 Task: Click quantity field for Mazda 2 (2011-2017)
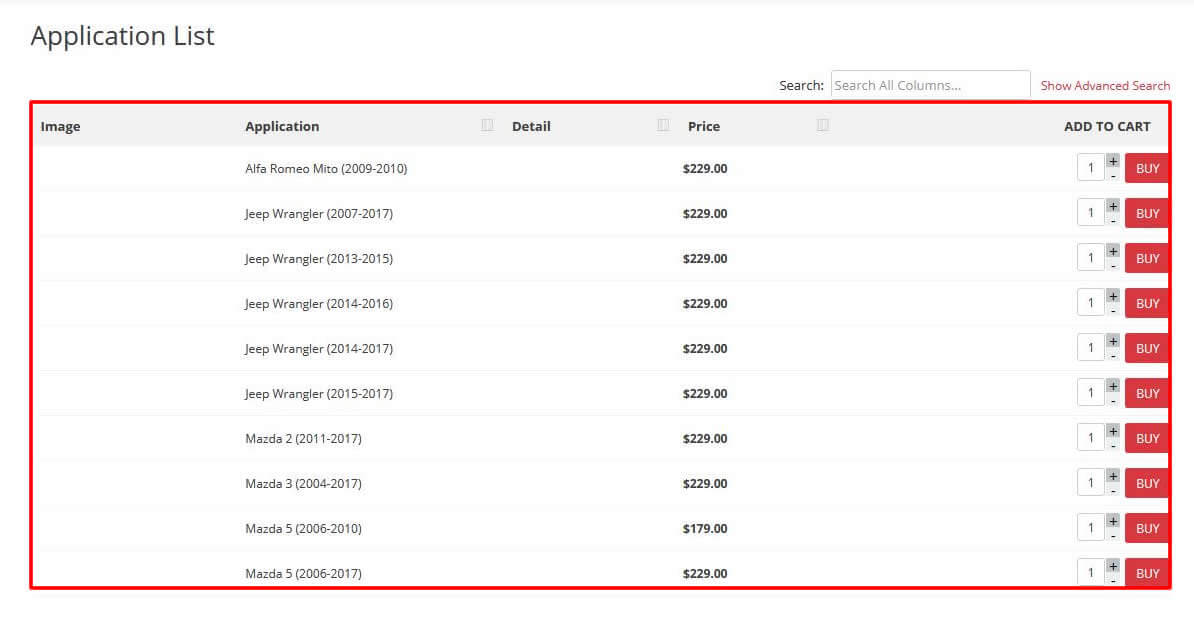pos(1090,437)
